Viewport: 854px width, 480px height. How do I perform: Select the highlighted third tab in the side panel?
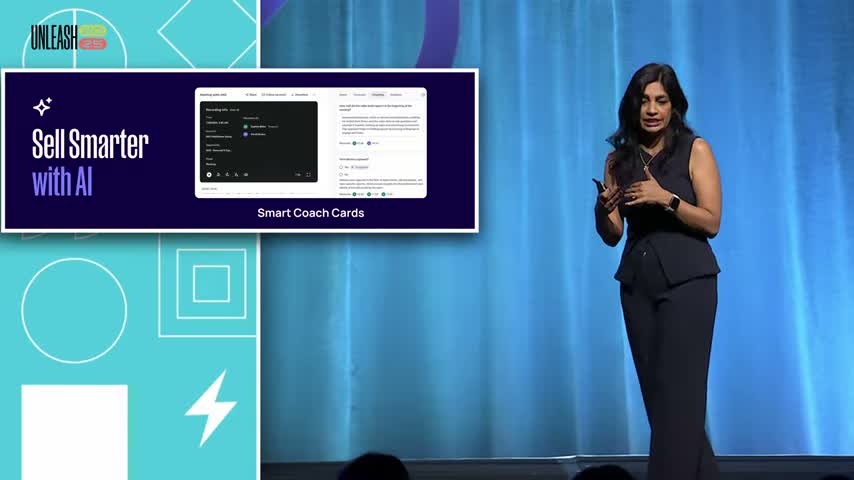coord(378,95)
